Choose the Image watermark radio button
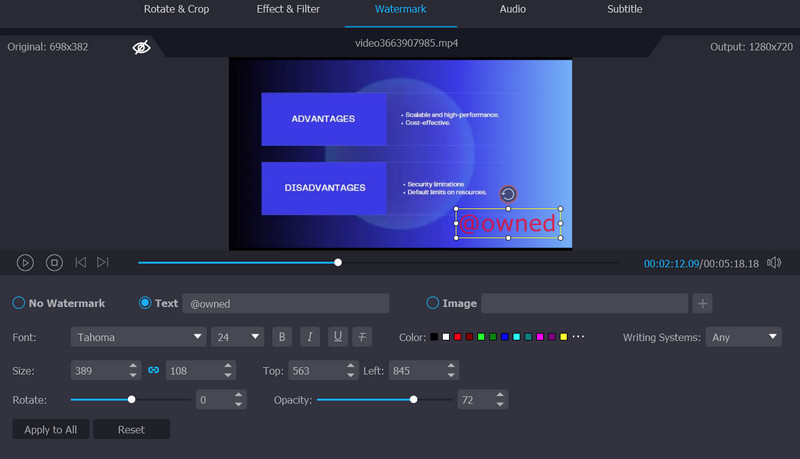This screenshot has height=459, width=800. pyautogui.click(x=433, y=303)
